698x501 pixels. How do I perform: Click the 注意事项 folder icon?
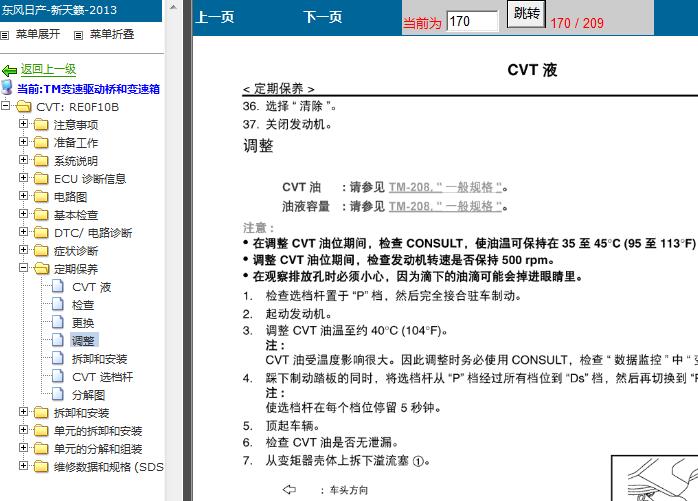[x=41, y=125]
